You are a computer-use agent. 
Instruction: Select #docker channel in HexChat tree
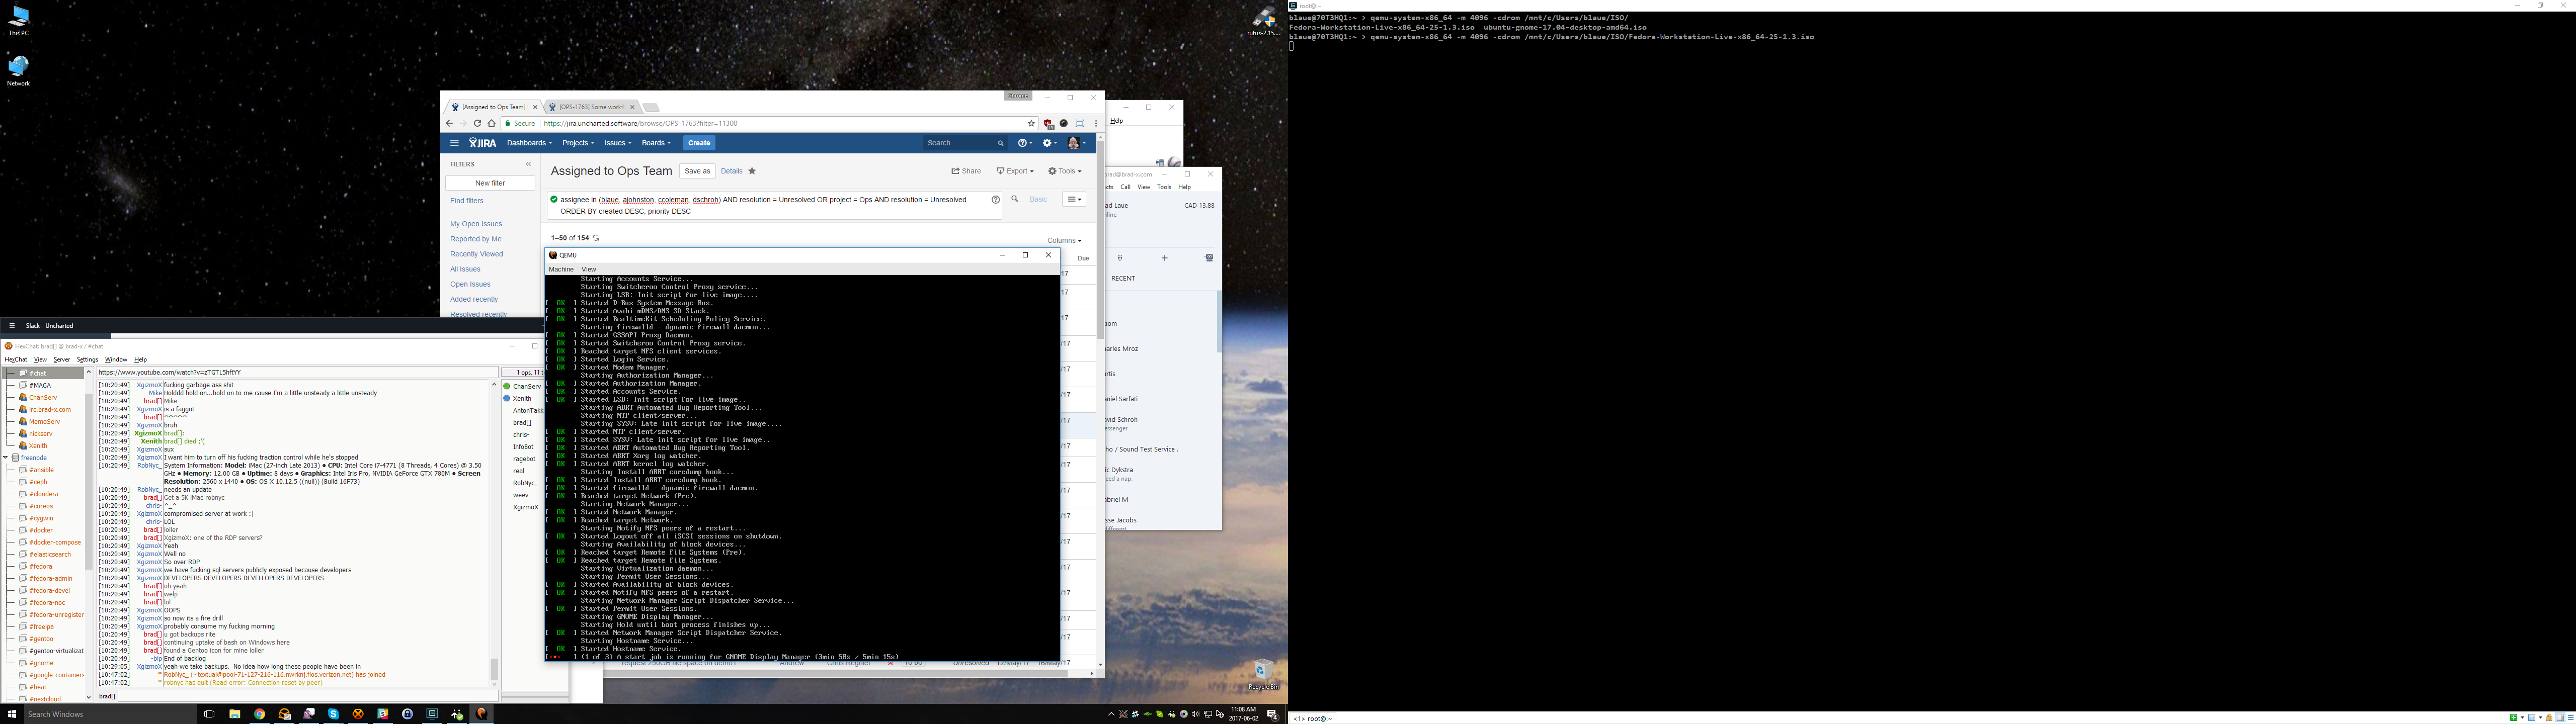[x=41, y=530]
